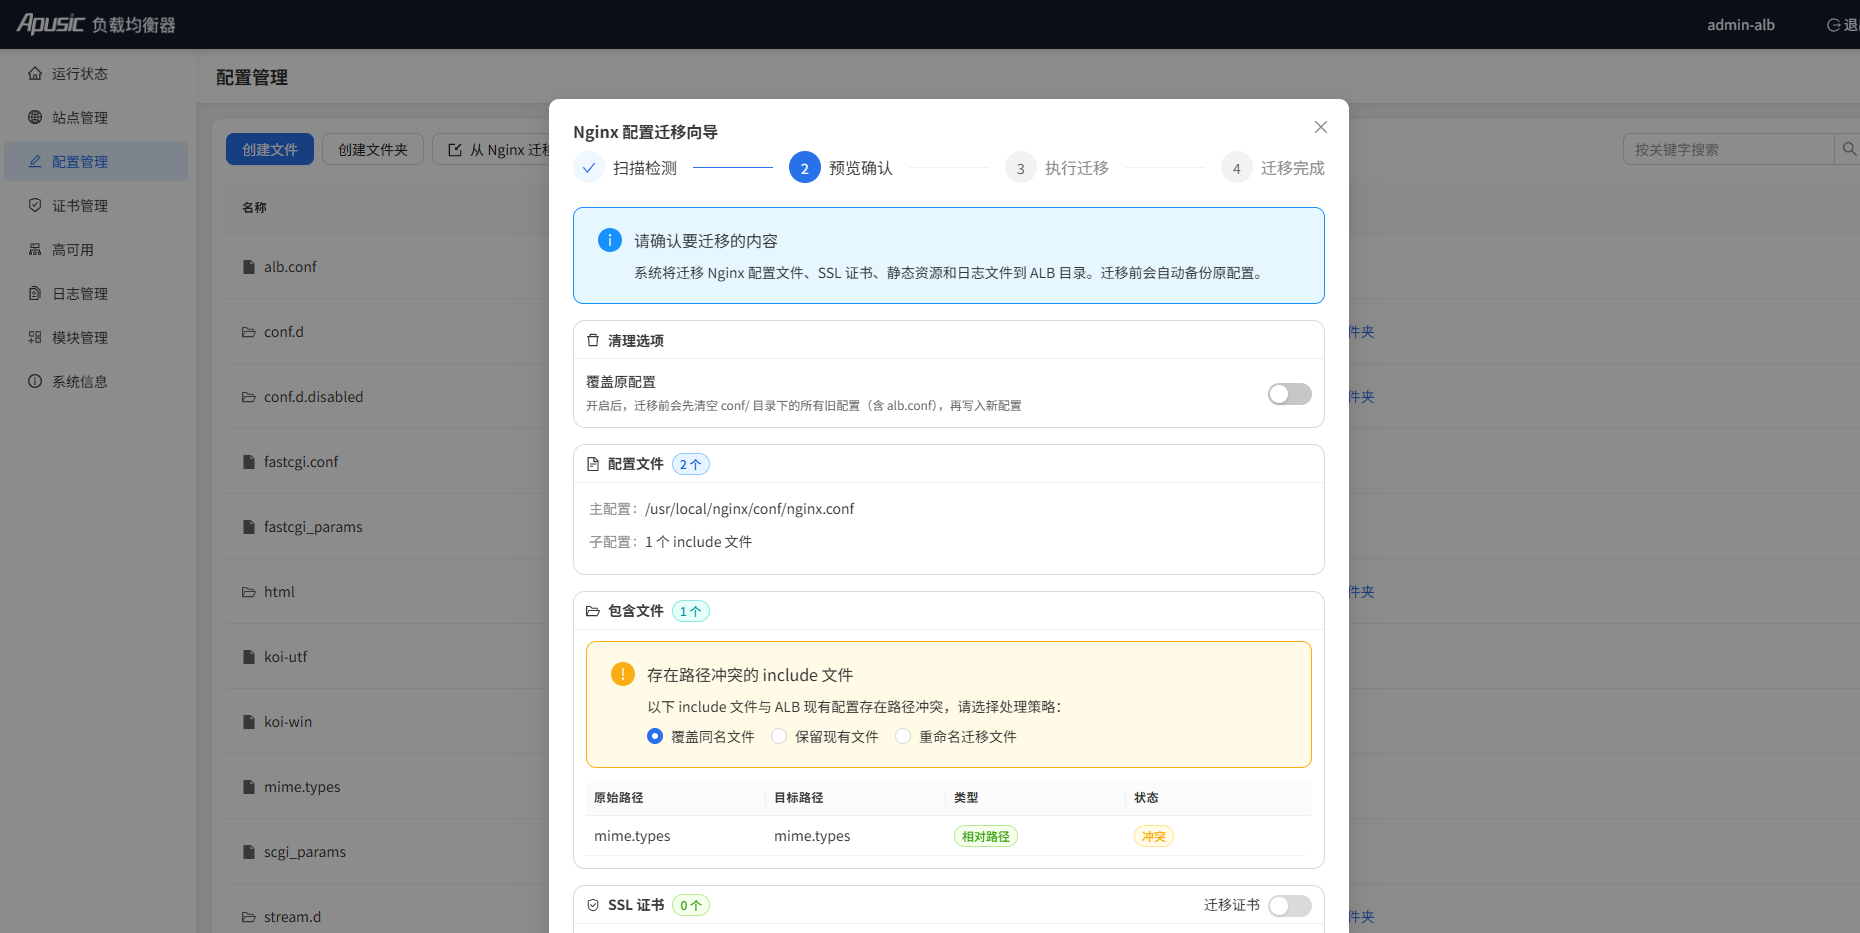Turn on the 迁移证书 switch
Image resolution: width=1860 pixels, height=933 pixels.
[x=1290, y=905]
